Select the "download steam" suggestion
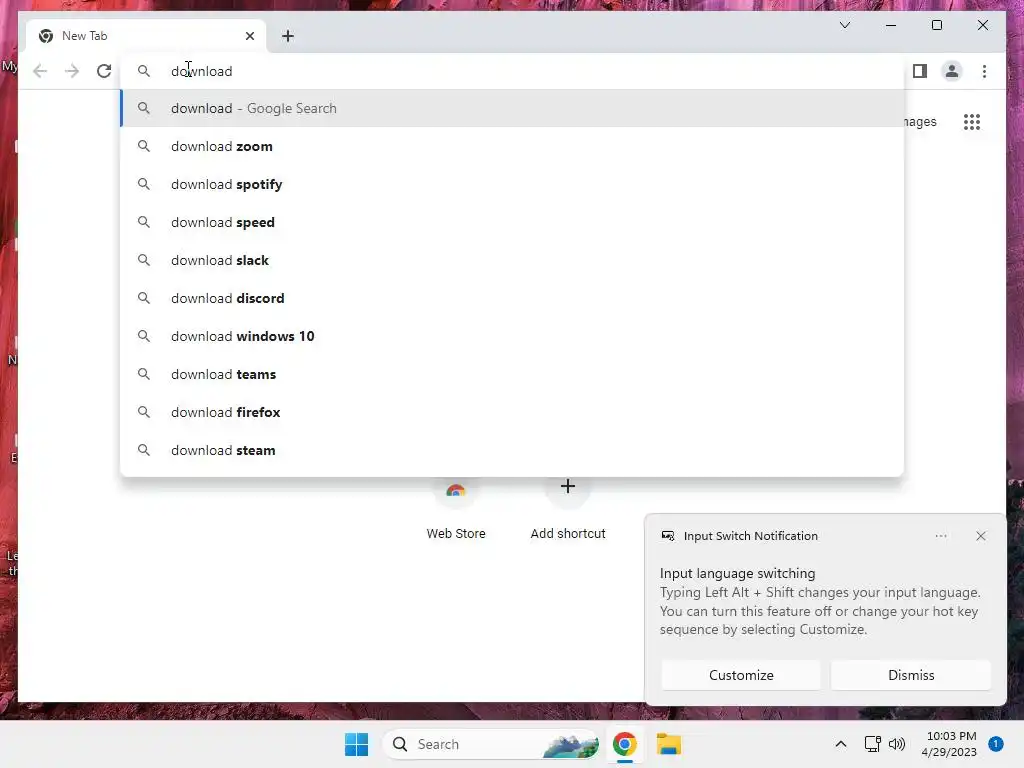The width and height of the screenshot is (1024, 768). point(513,450)
